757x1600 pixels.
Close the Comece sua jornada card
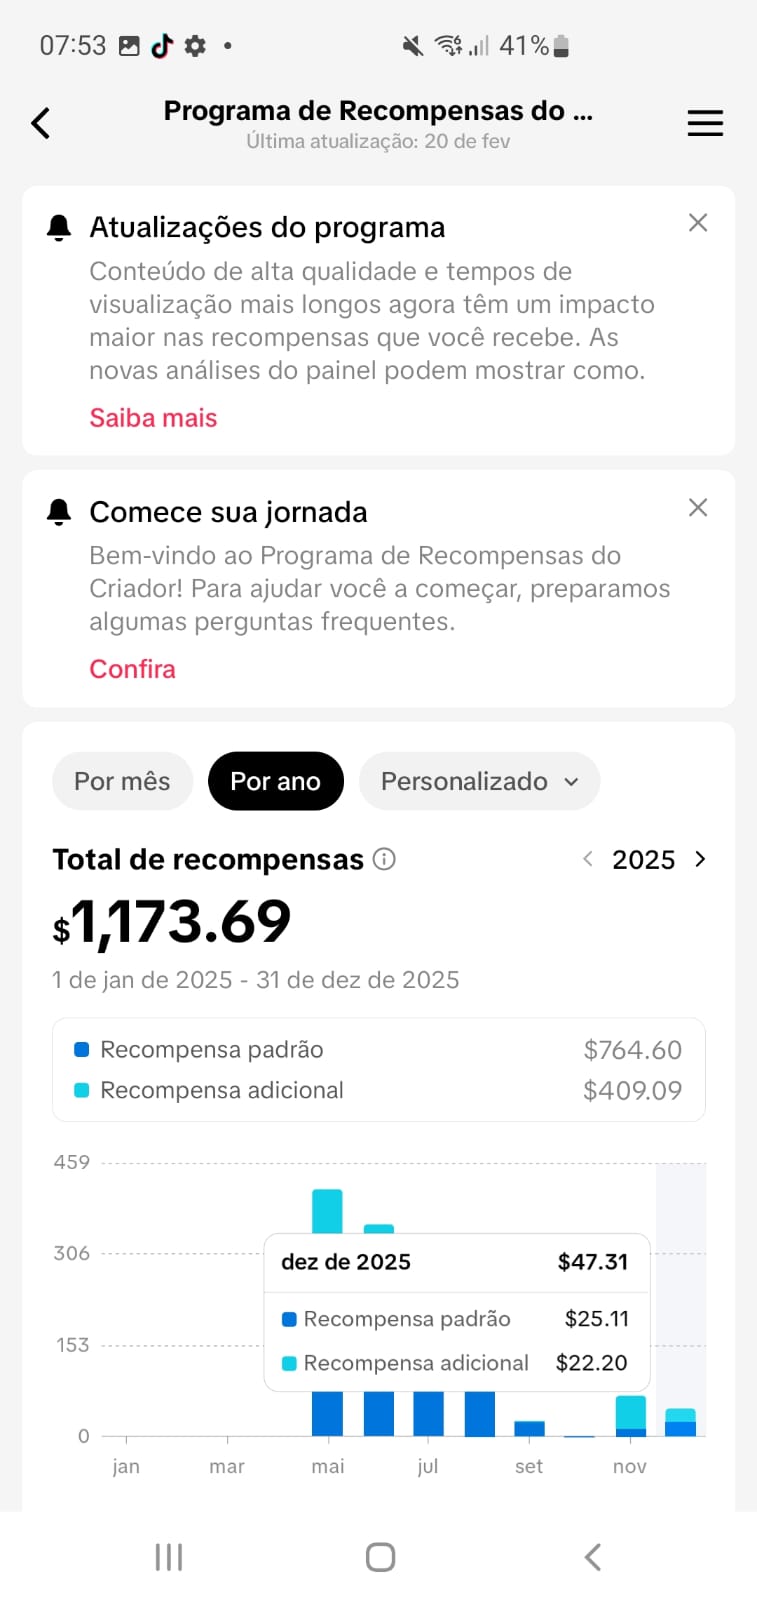tap(698, 507)
